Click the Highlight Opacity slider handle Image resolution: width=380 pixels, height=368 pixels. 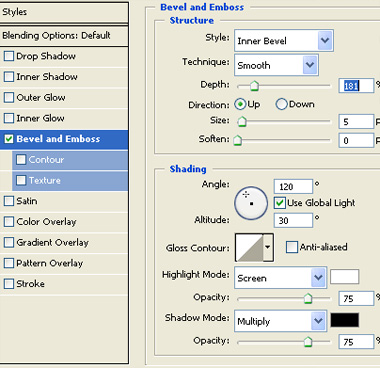click(308, 298)
